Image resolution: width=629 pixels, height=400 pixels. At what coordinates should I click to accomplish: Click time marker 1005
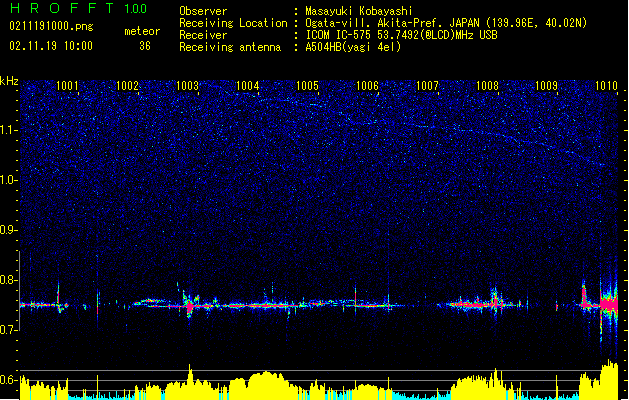pos(307,86)
